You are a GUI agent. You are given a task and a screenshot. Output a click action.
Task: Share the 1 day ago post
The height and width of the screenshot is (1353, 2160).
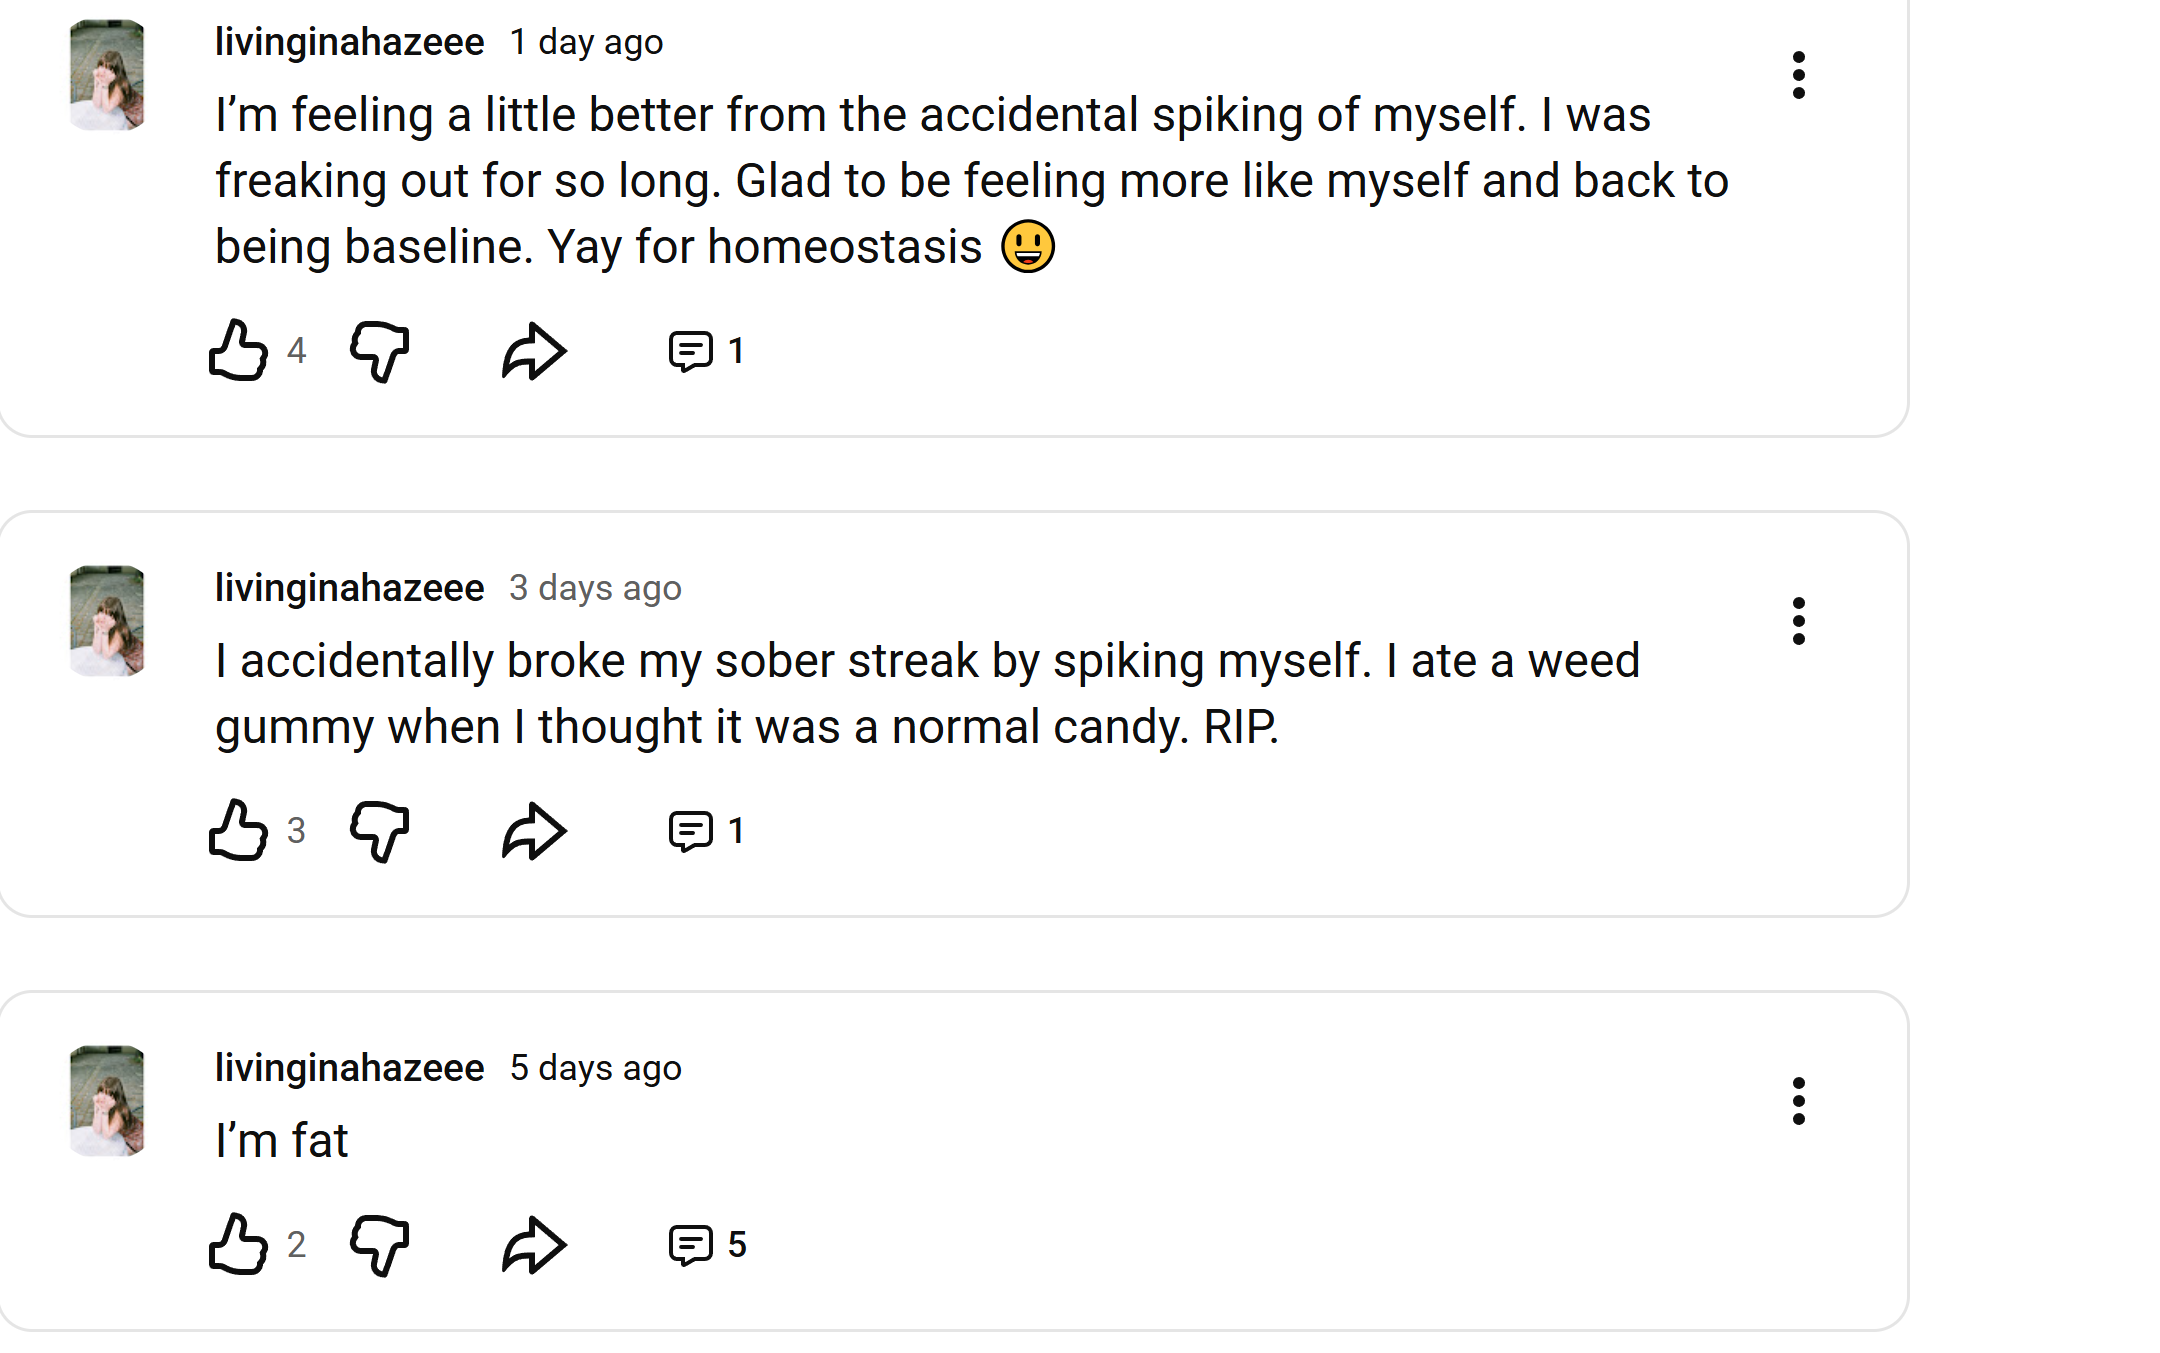(x=534, y=351)
